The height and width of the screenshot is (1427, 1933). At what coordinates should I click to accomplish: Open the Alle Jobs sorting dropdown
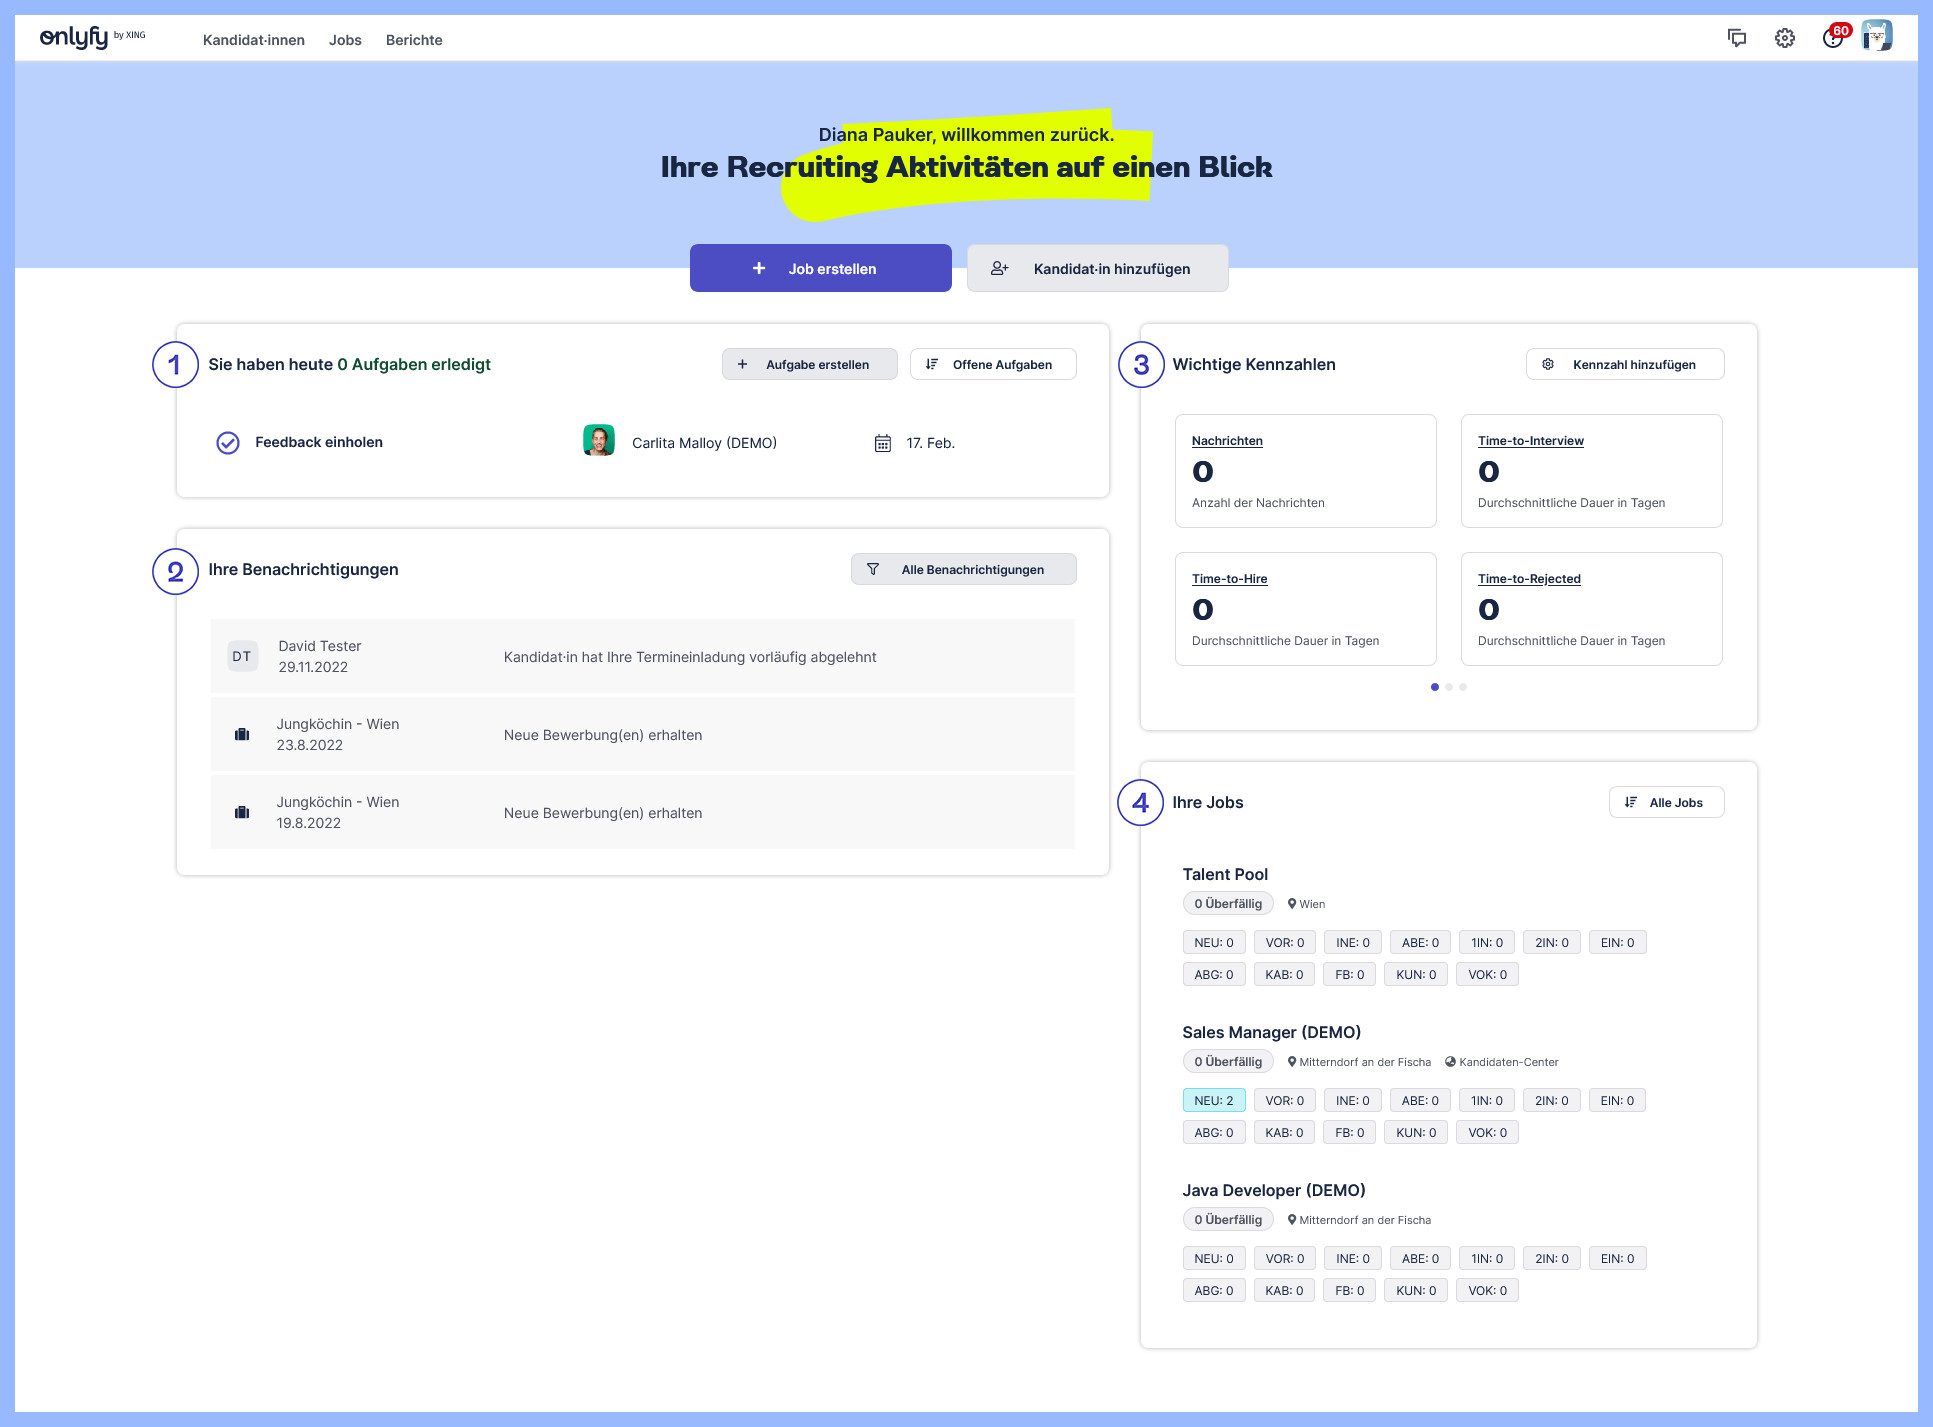(1666, 802)
